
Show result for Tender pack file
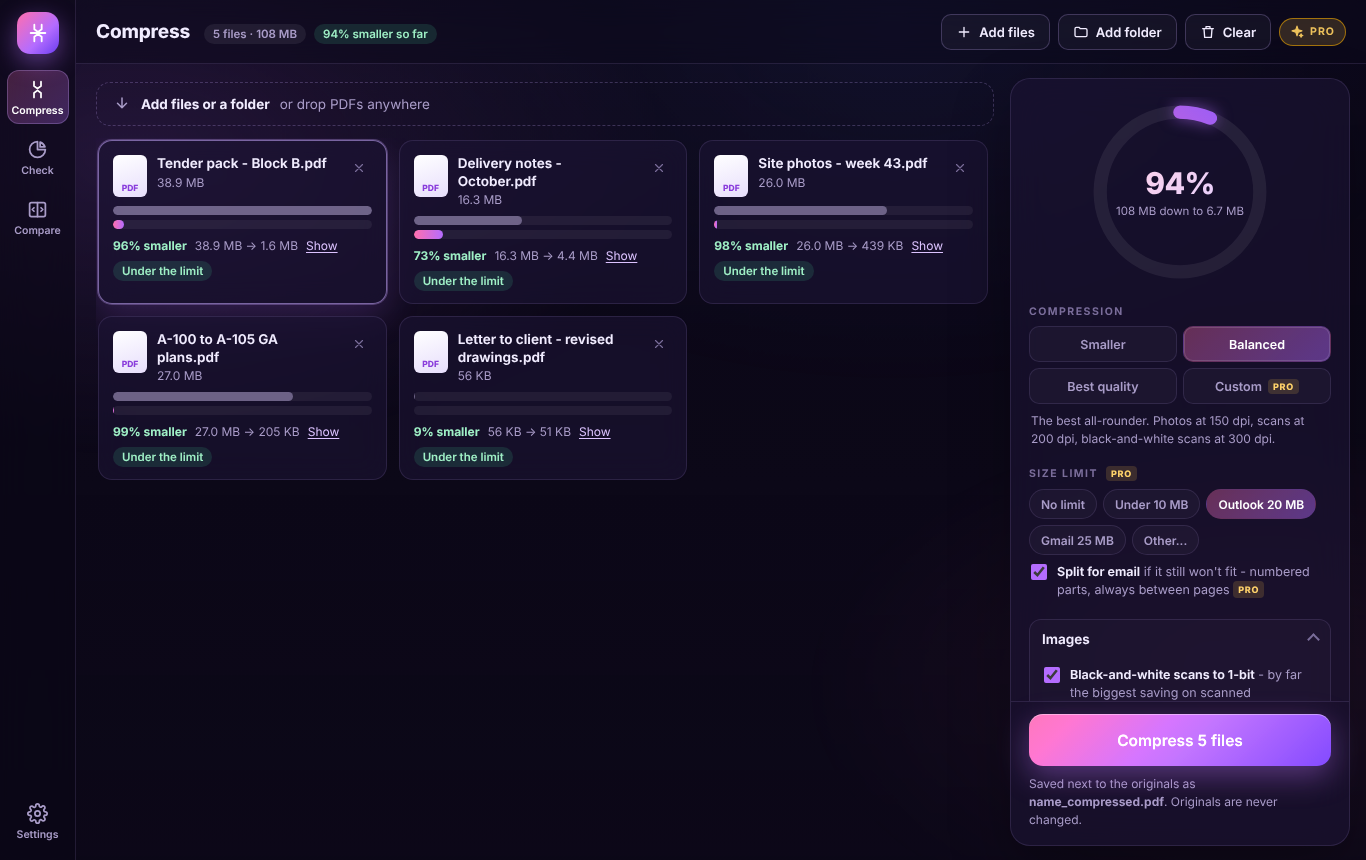coord(322,246)
